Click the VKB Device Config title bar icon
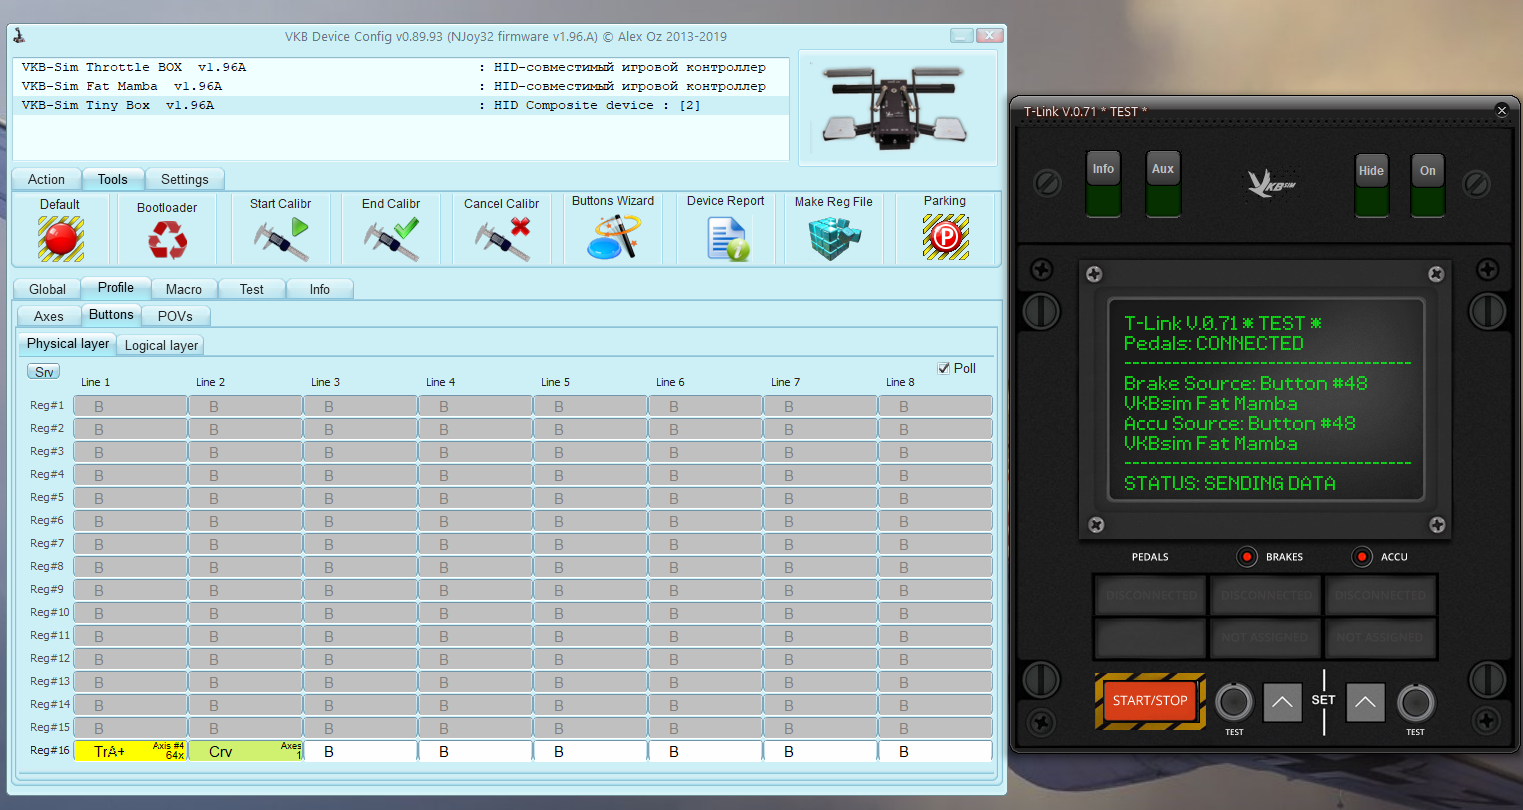This screenshot has width=1523, height=810. [x=20, y=36]
